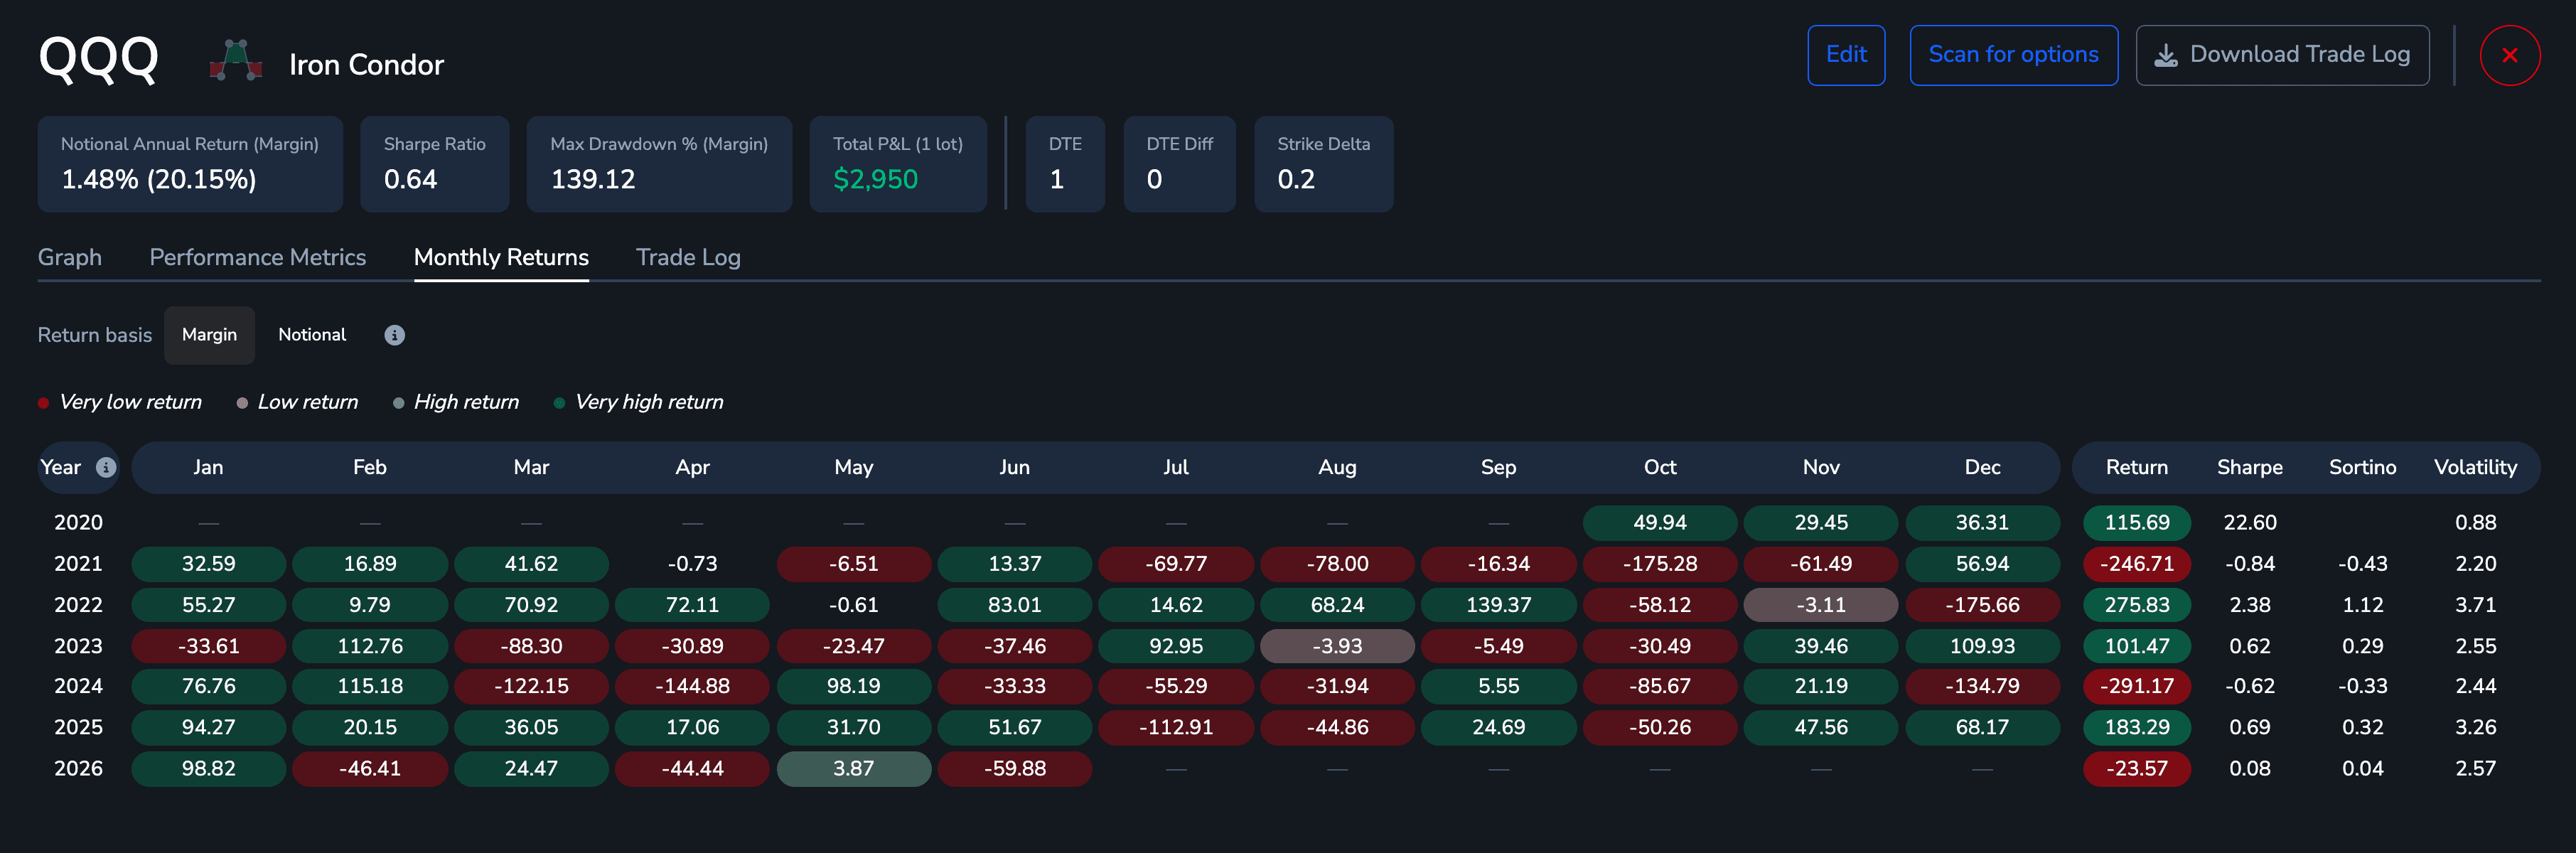
Task: Click the Sharpe Ratio 0.64 card
Action: [434, 164]
